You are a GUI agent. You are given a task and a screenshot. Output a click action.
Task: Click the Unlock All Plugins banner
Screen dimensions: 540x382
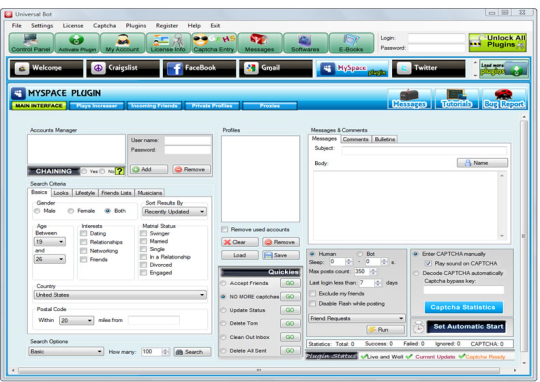click(x=498, y=42)
